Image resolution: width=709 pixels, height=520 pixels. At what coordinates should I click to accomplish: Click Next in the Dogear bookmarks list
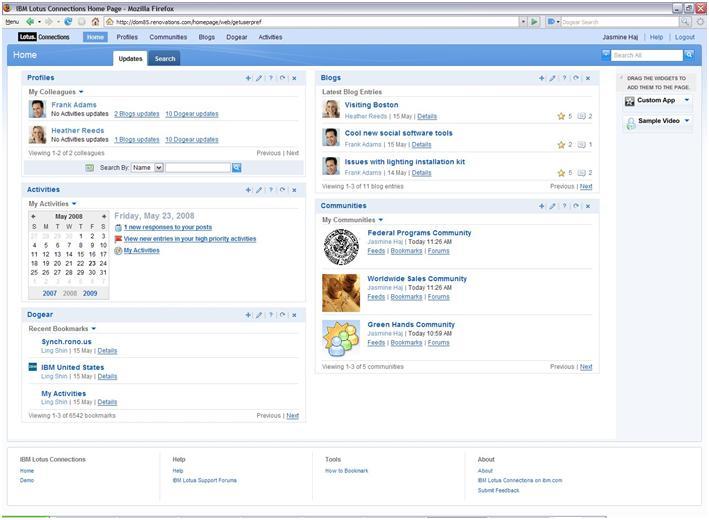click(293, 416)
